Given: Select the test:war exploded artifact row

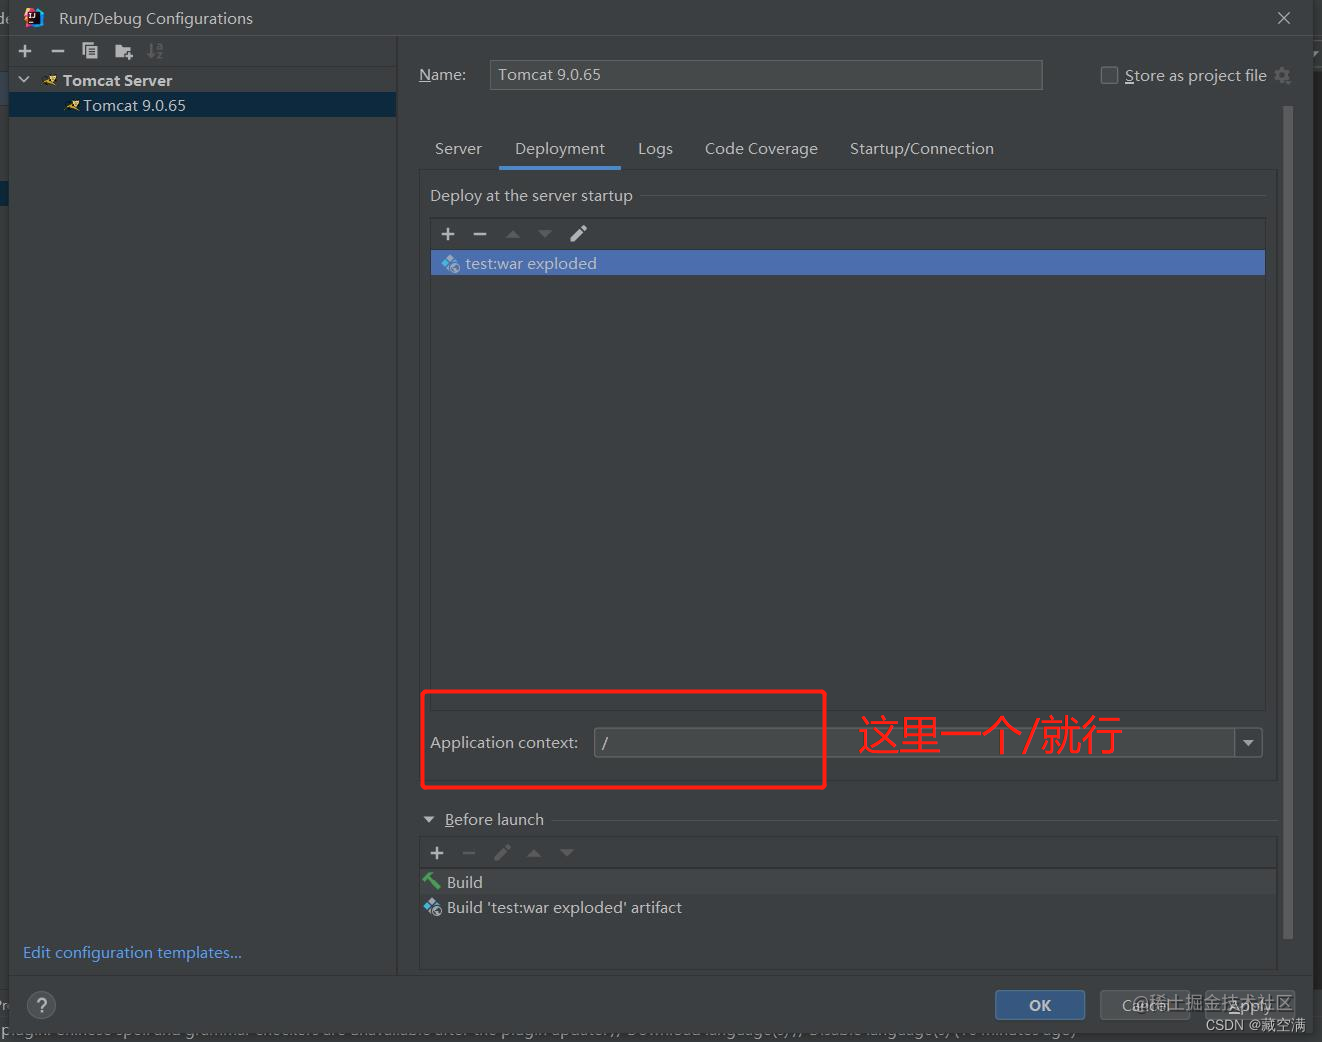Looking at the screenshot, I should coord(848,263).
